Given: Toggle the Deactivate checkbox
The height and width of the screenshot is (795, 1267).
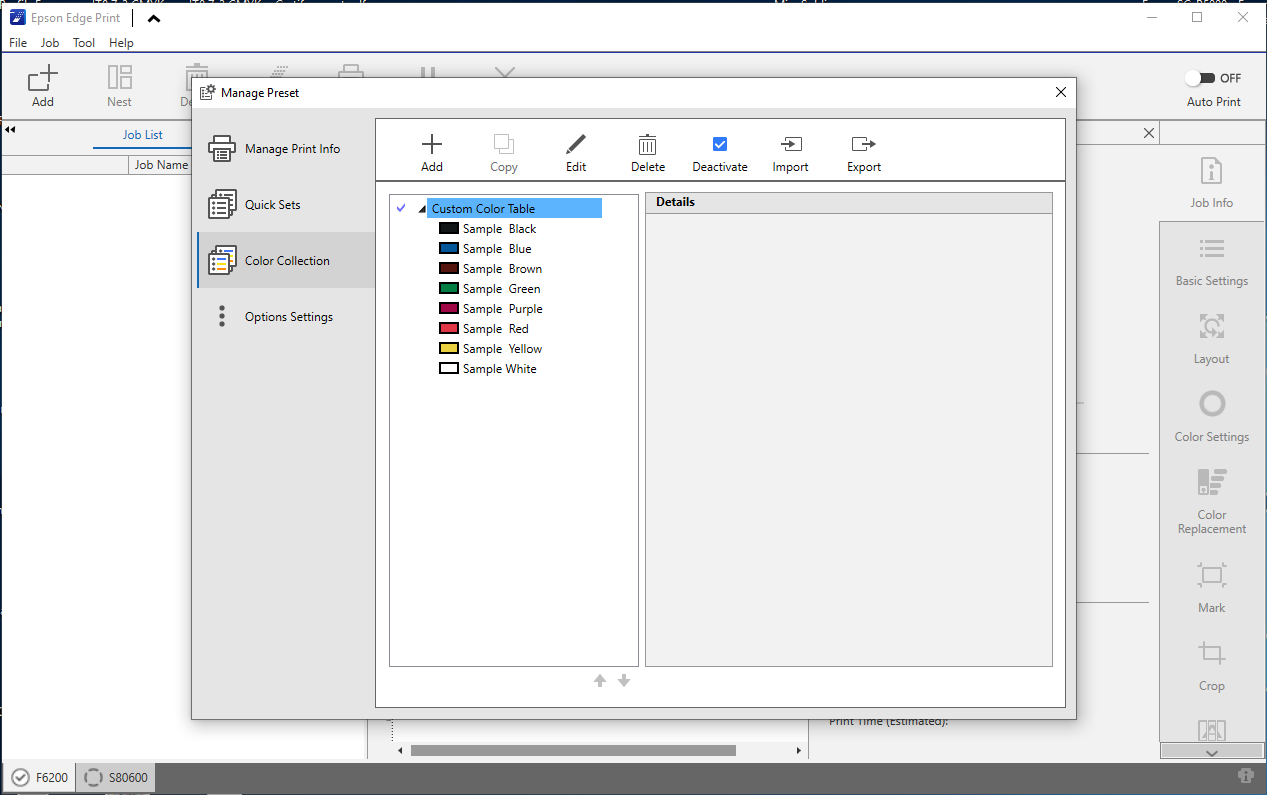Looking at the screenshot, I should 720,144.
